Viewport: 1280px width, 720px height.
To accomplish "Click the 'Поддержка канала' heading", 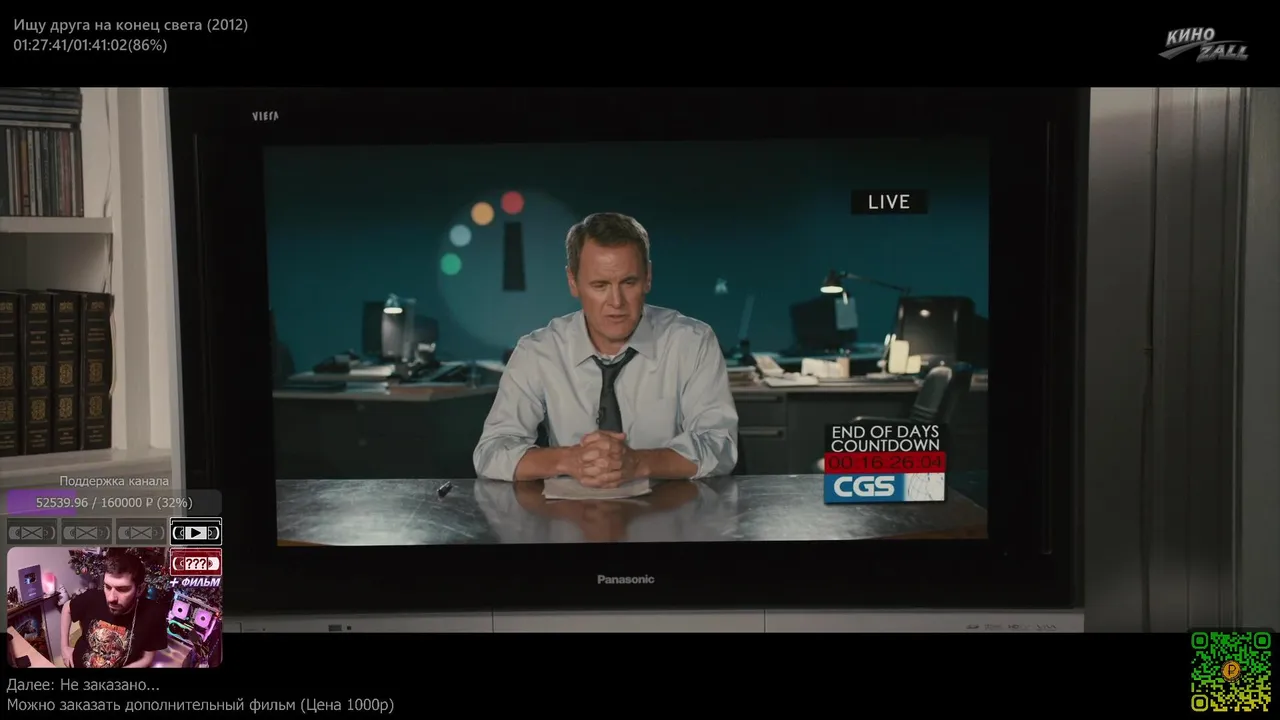I will pos(114,481).
